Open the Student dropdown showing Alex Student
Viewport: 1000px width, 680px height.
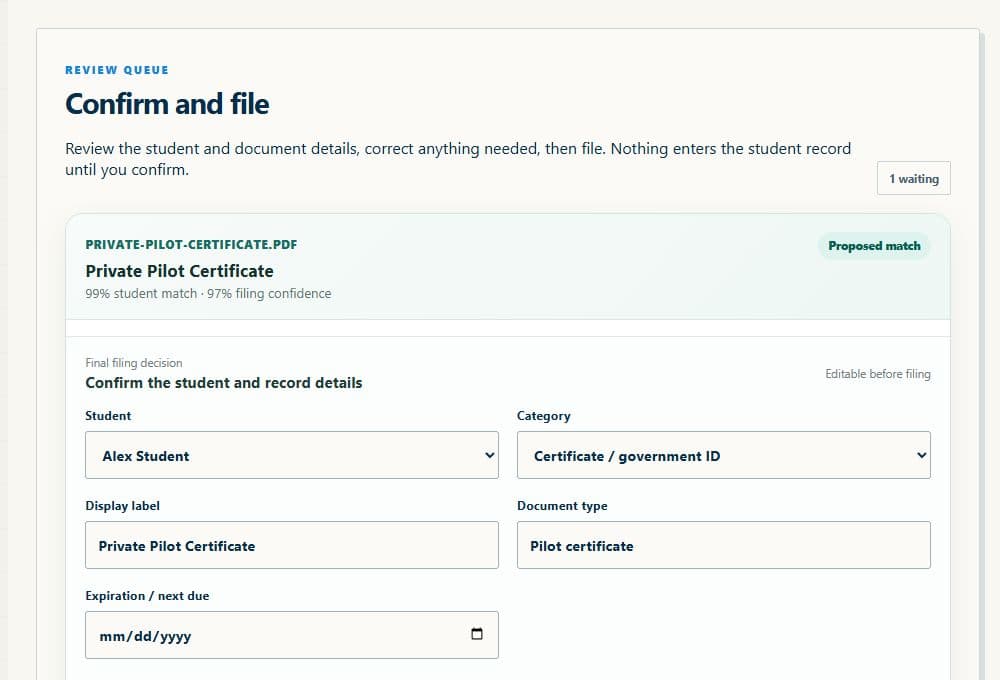pos(291,455)
